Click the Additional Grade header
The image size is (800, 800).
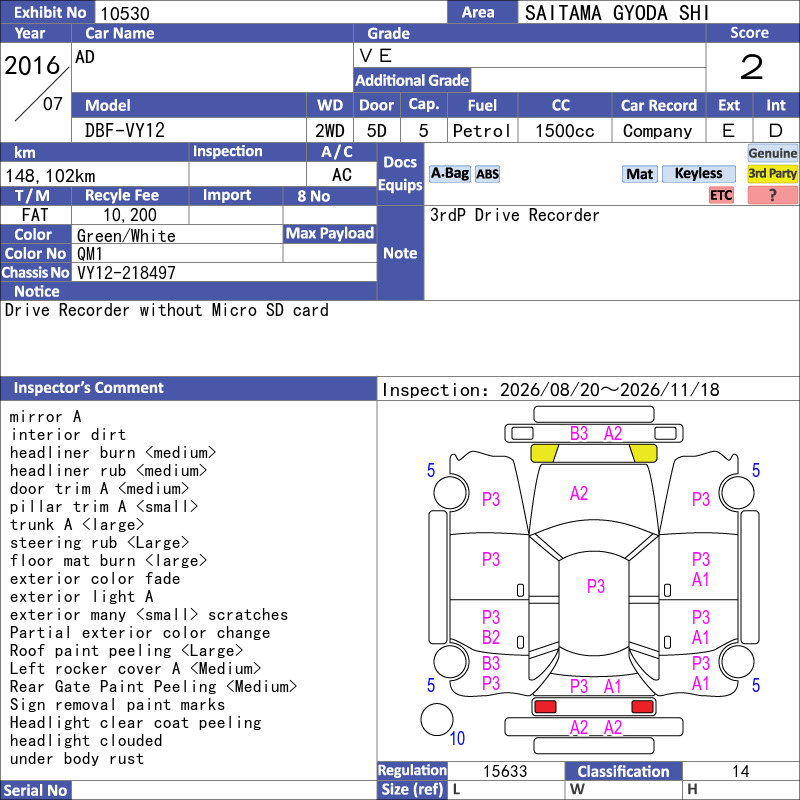click(412, 80)
